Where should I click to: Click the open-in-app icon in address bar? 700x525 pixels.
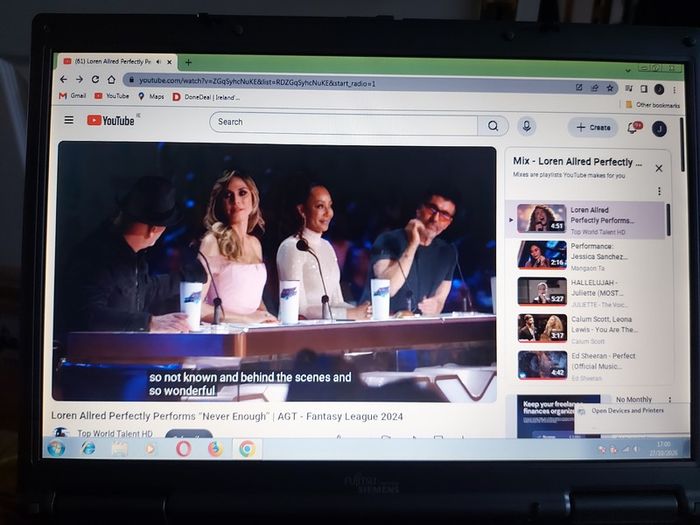point(579,88)
